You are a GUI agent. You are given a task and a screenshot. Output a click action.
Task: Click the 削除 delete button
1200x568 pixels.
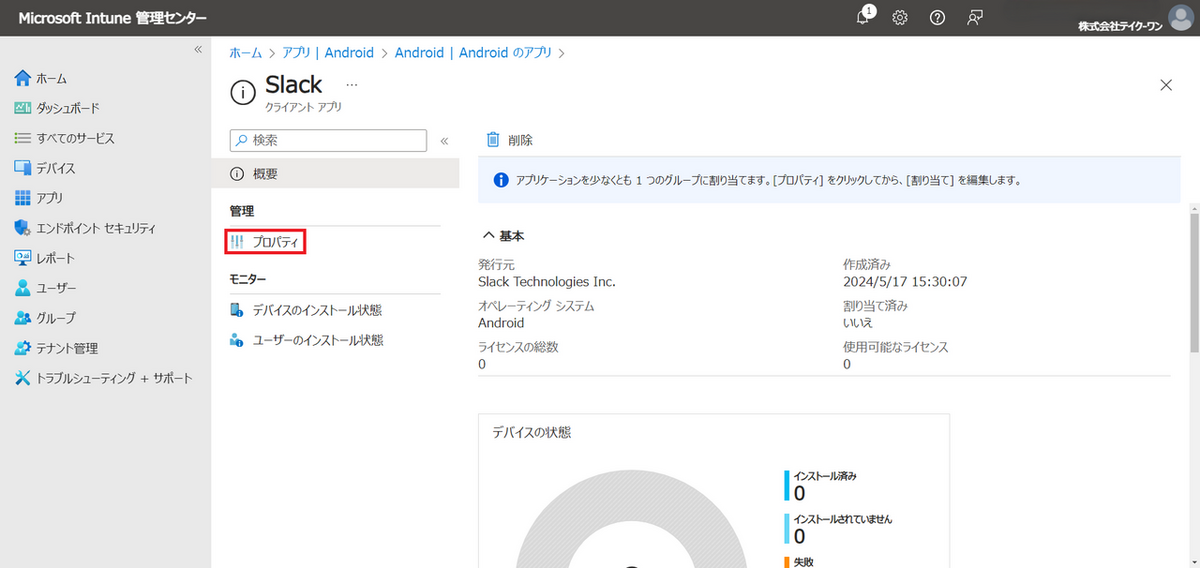[x=510, y=140]
